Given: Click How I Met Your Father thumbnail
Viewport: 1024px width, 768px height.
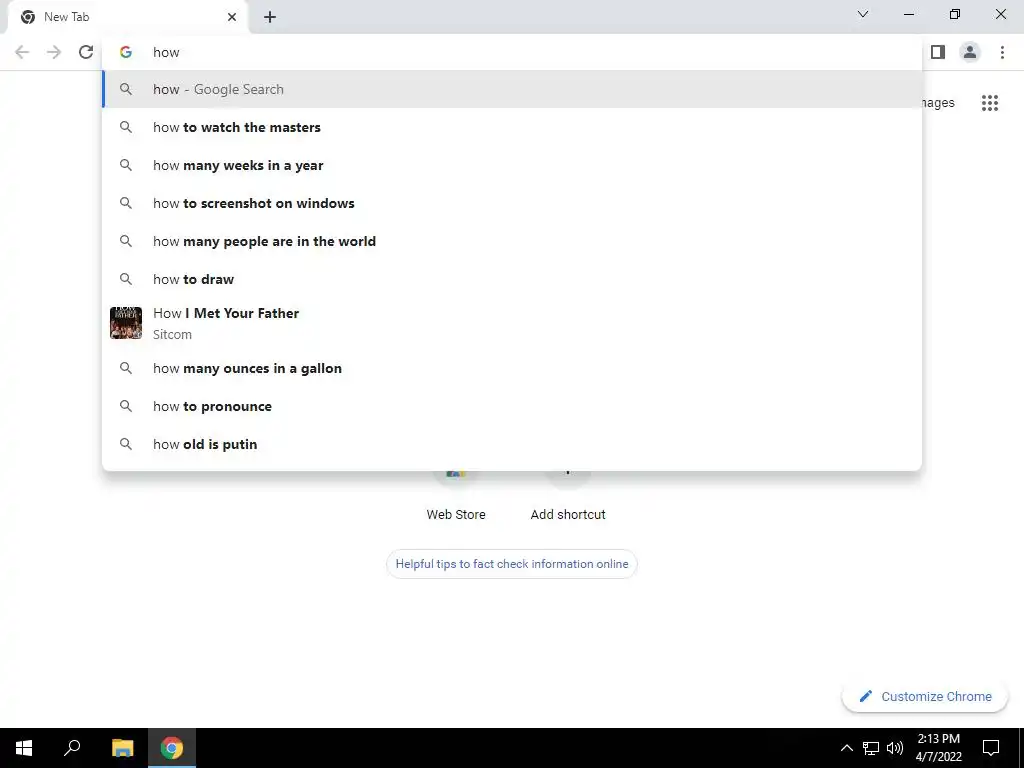Looking at the screenshot, I should (126, 323).
